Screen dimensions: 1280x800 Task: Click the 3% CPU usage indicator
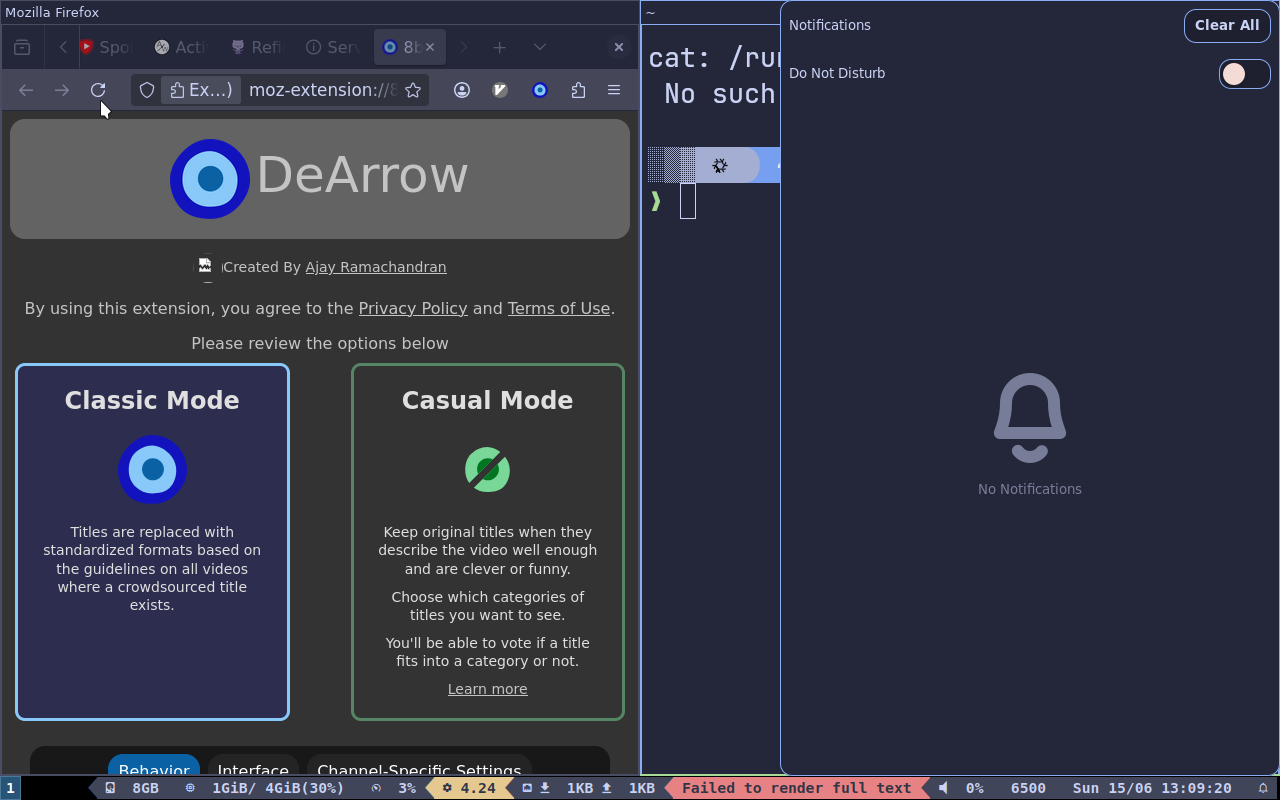click(394, 788)
